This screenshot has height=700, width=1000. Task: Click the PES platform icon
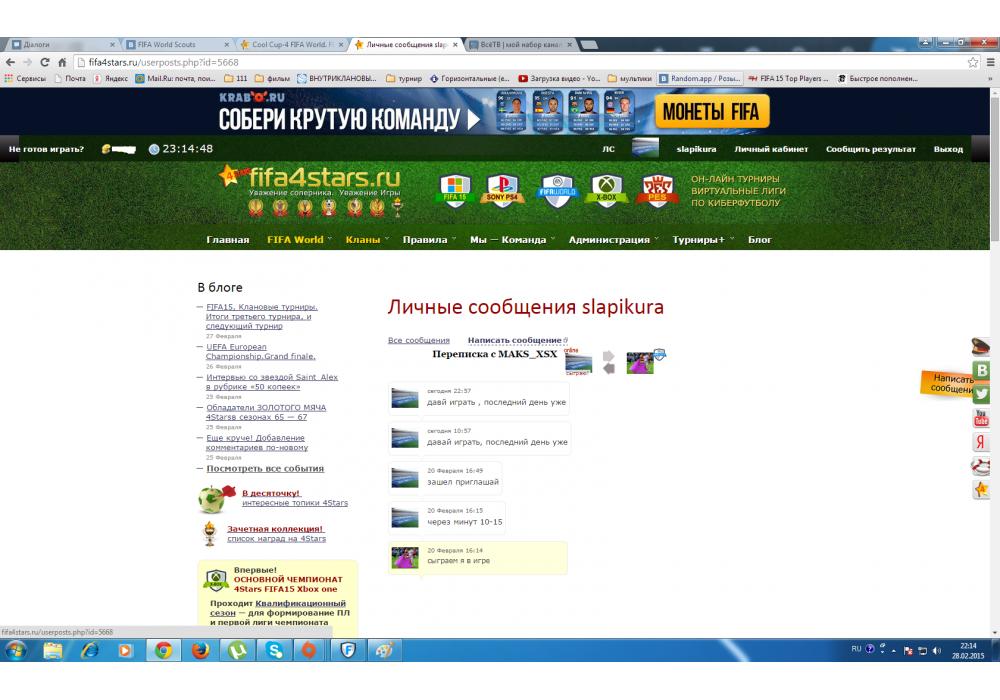point(658,190)
